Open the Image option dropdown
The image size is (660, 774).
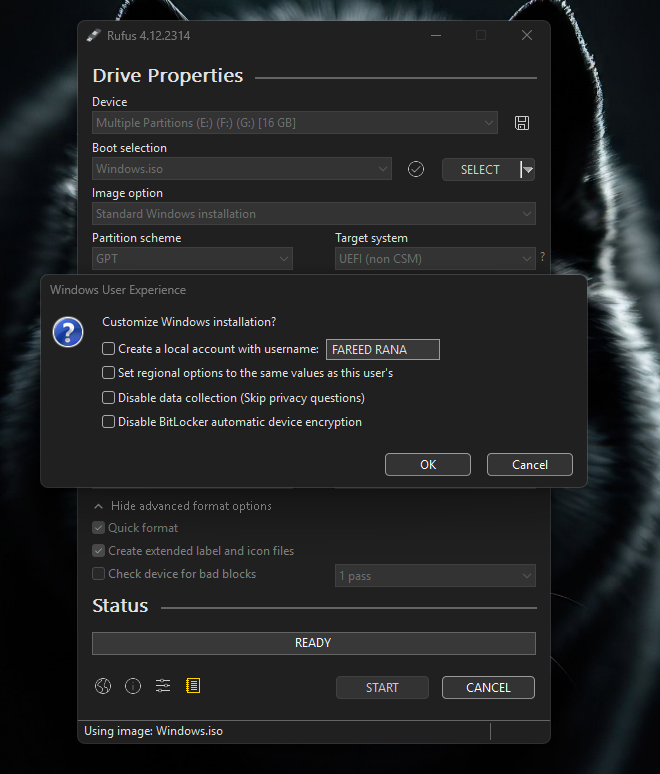[314, 214]
